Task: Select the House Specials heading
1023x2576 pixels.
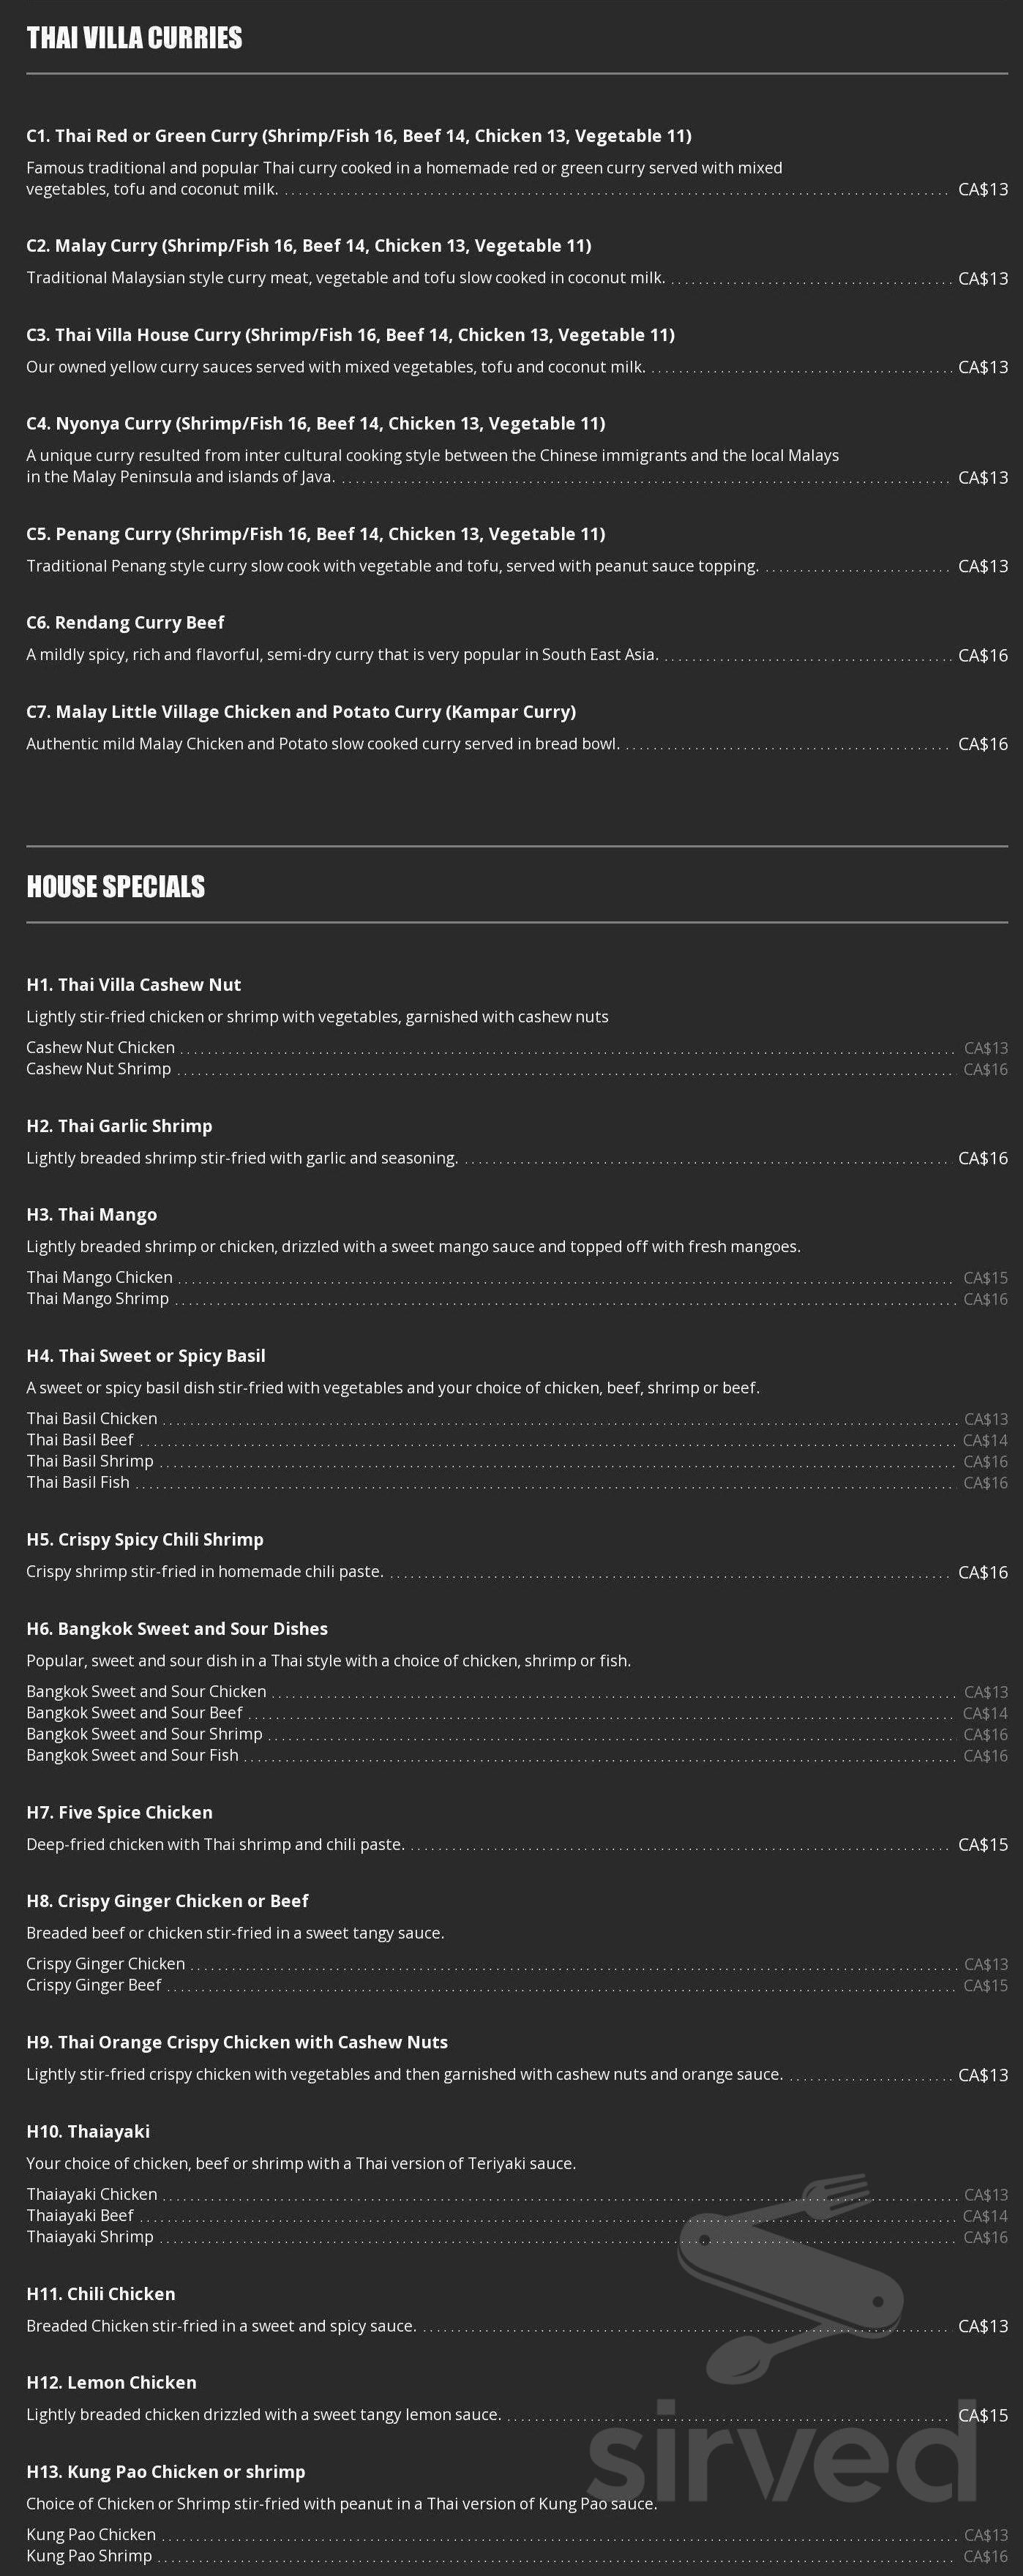Action: pyautogui.click(x=115, y=887)
